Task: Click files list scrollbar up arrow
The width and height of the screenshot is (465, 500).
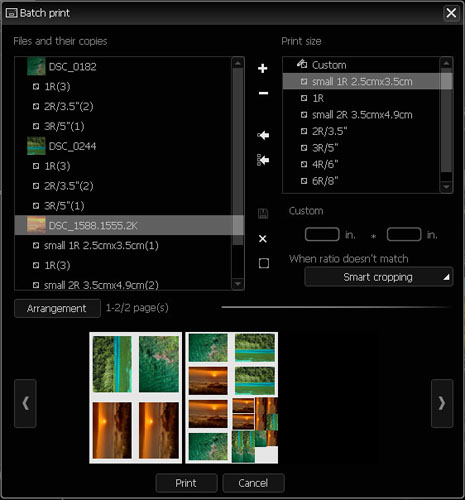Action: (x=238, y=63)
